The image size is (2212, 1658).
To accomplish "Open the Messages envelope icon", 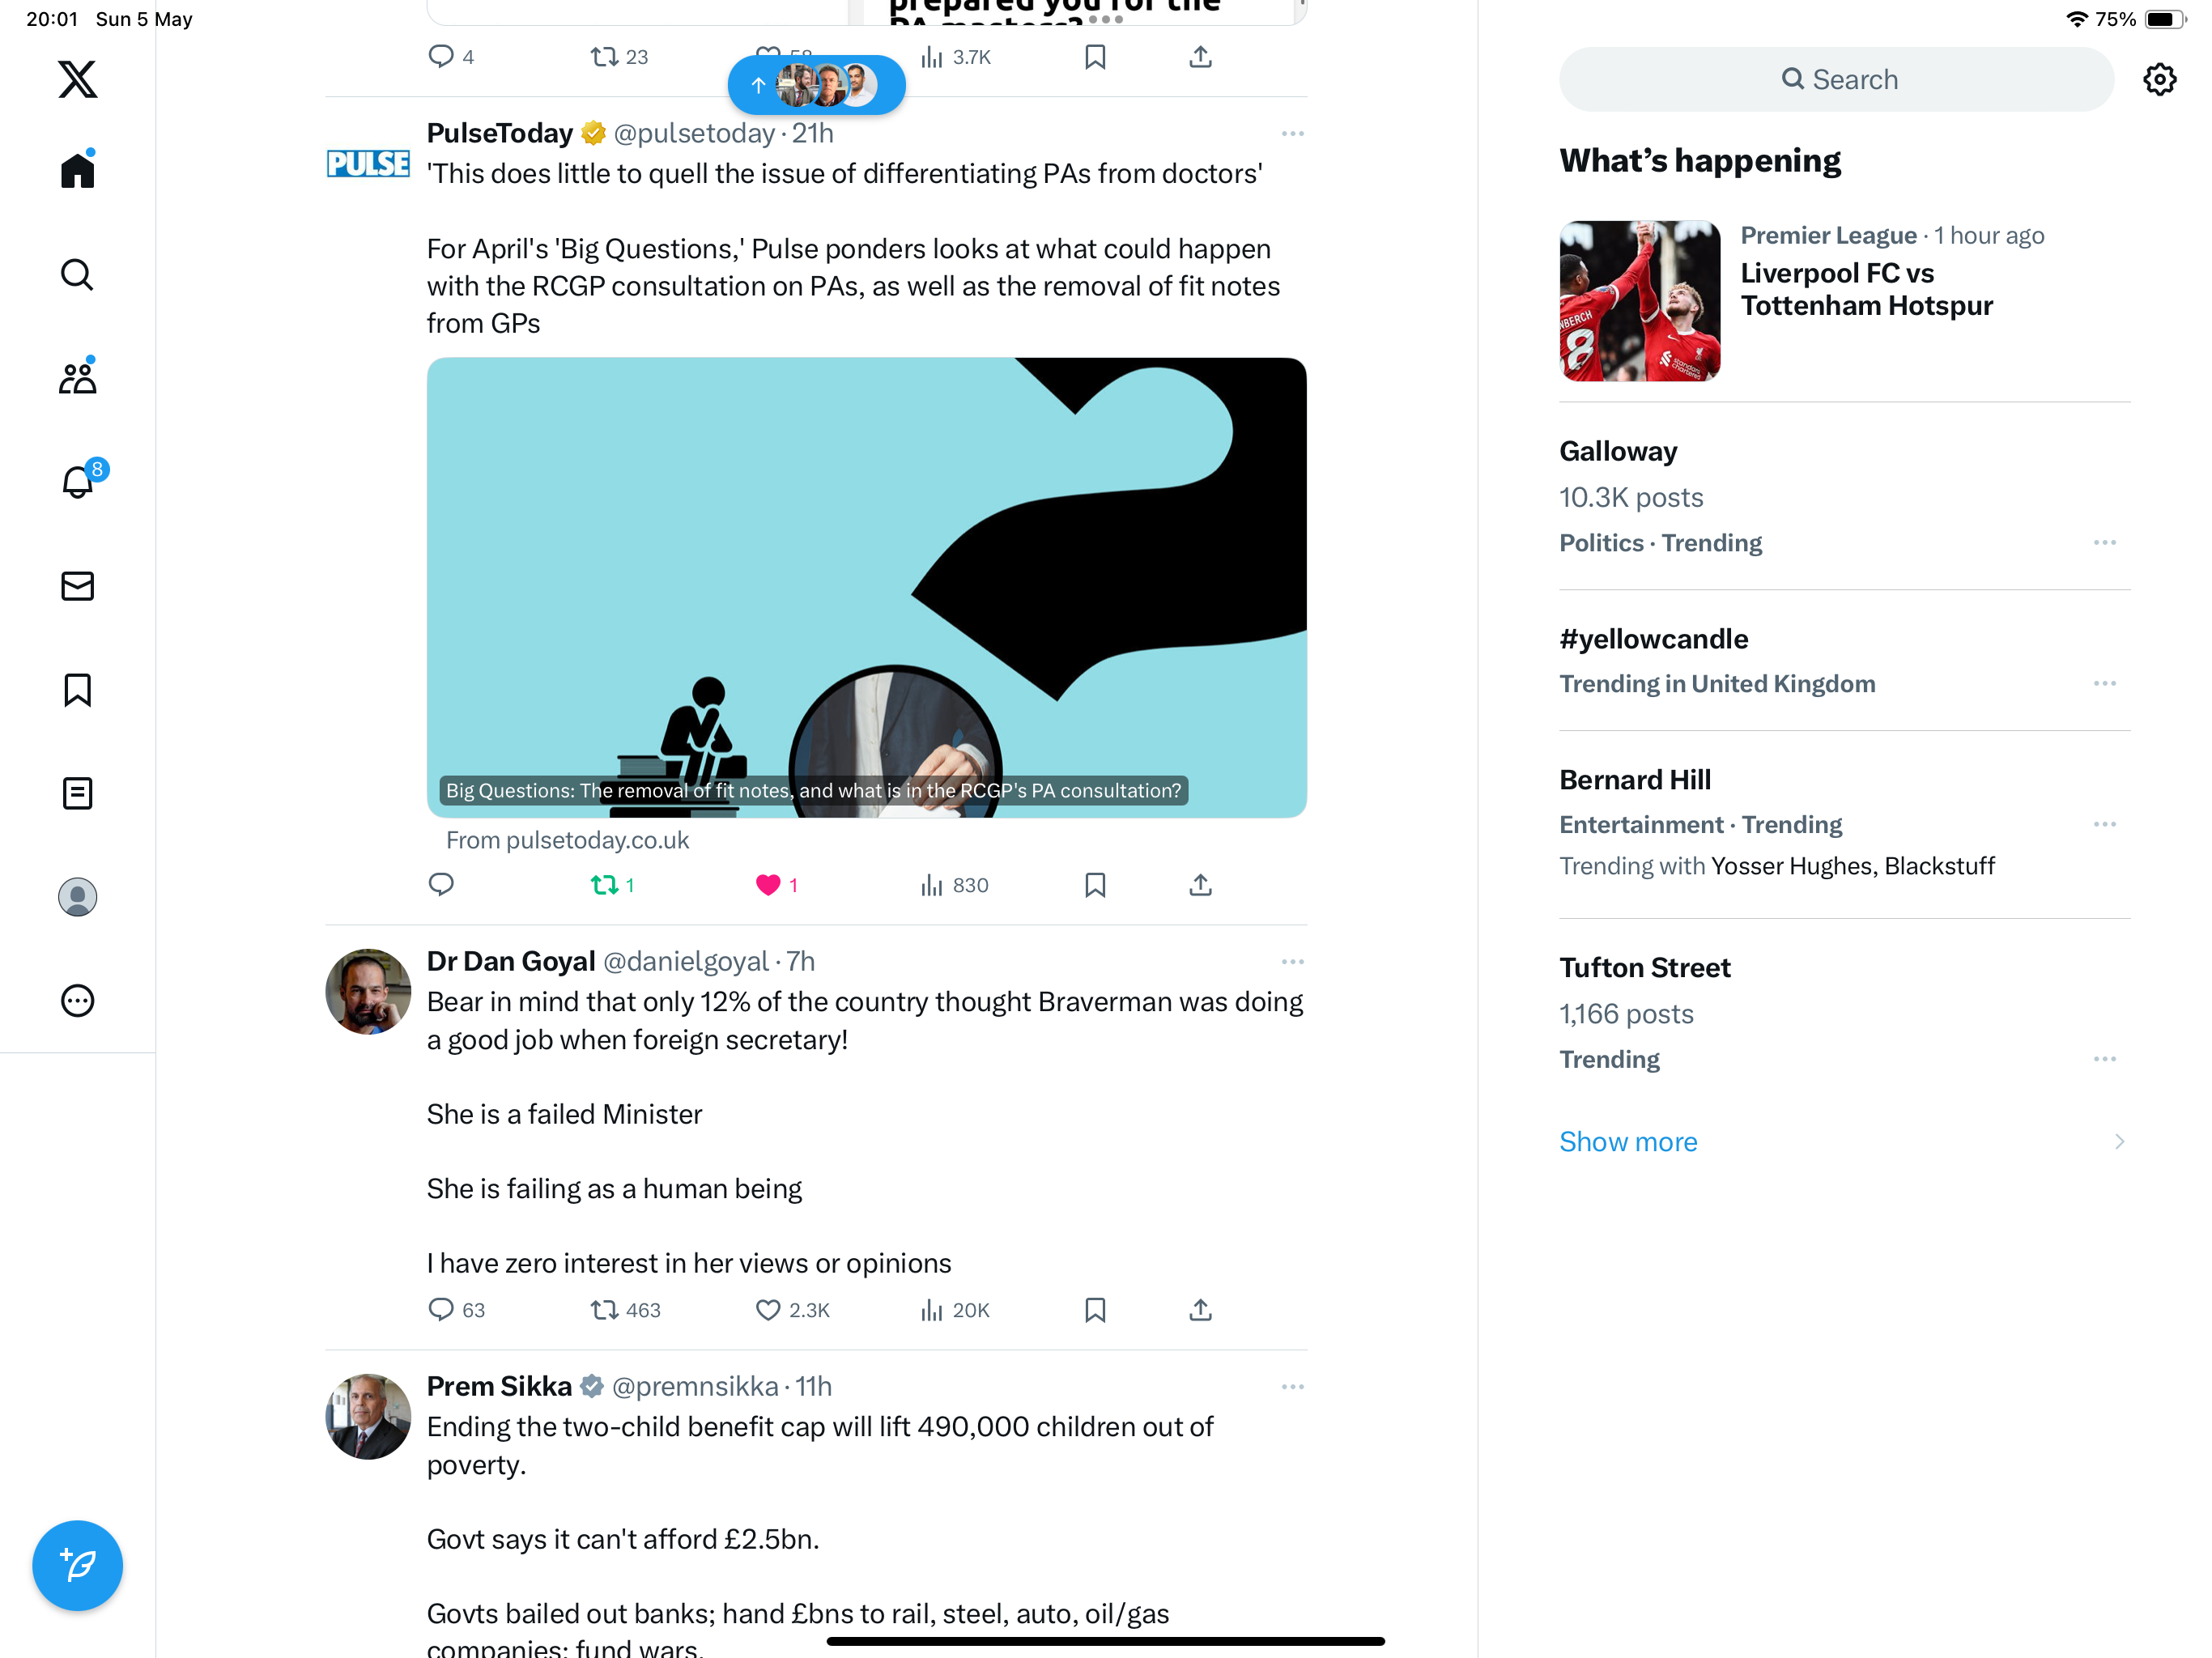I will 77,586.
